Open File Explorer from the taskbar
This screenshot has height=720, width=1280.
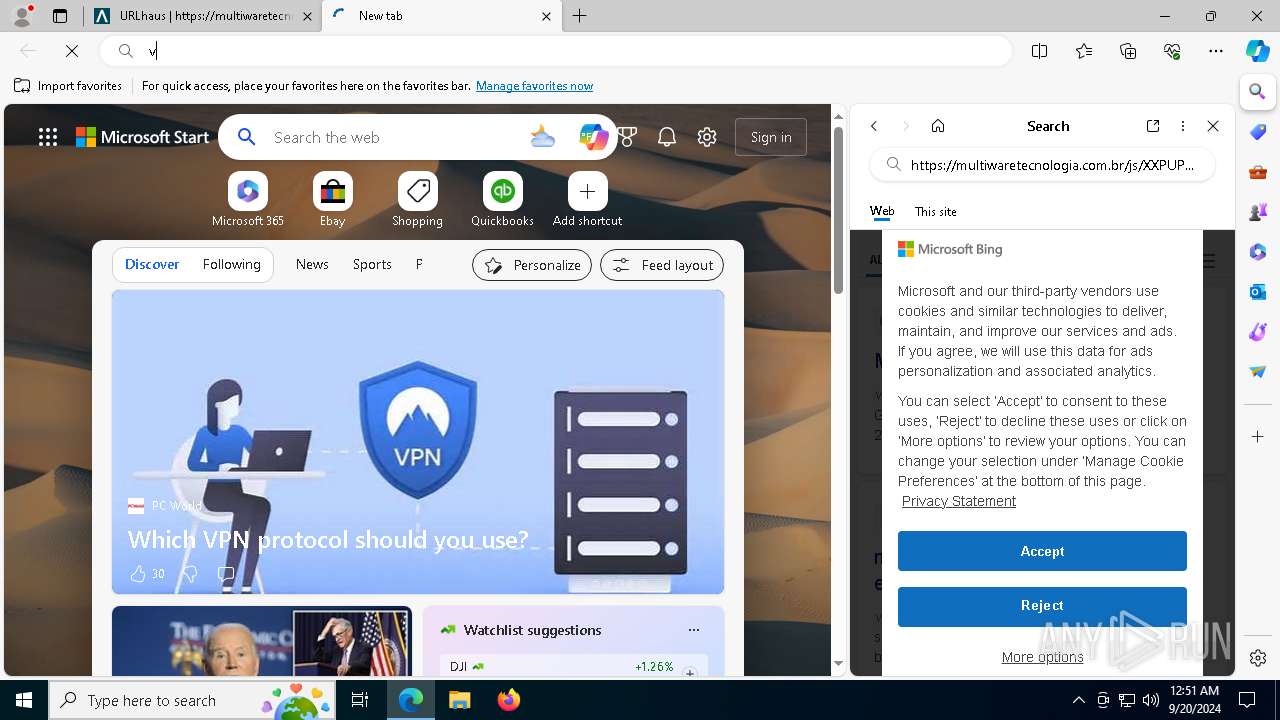point(459,700)
